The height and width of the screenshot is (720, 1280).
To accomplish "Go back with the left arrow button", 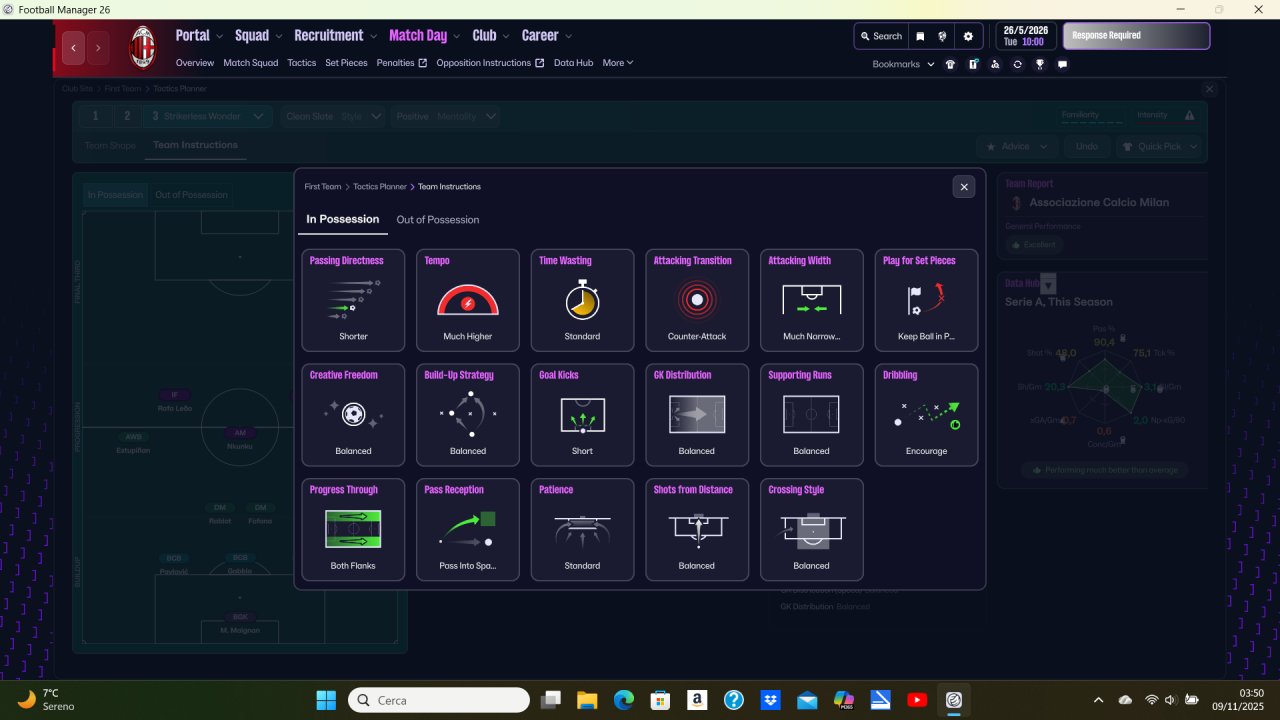I will 73,47.
